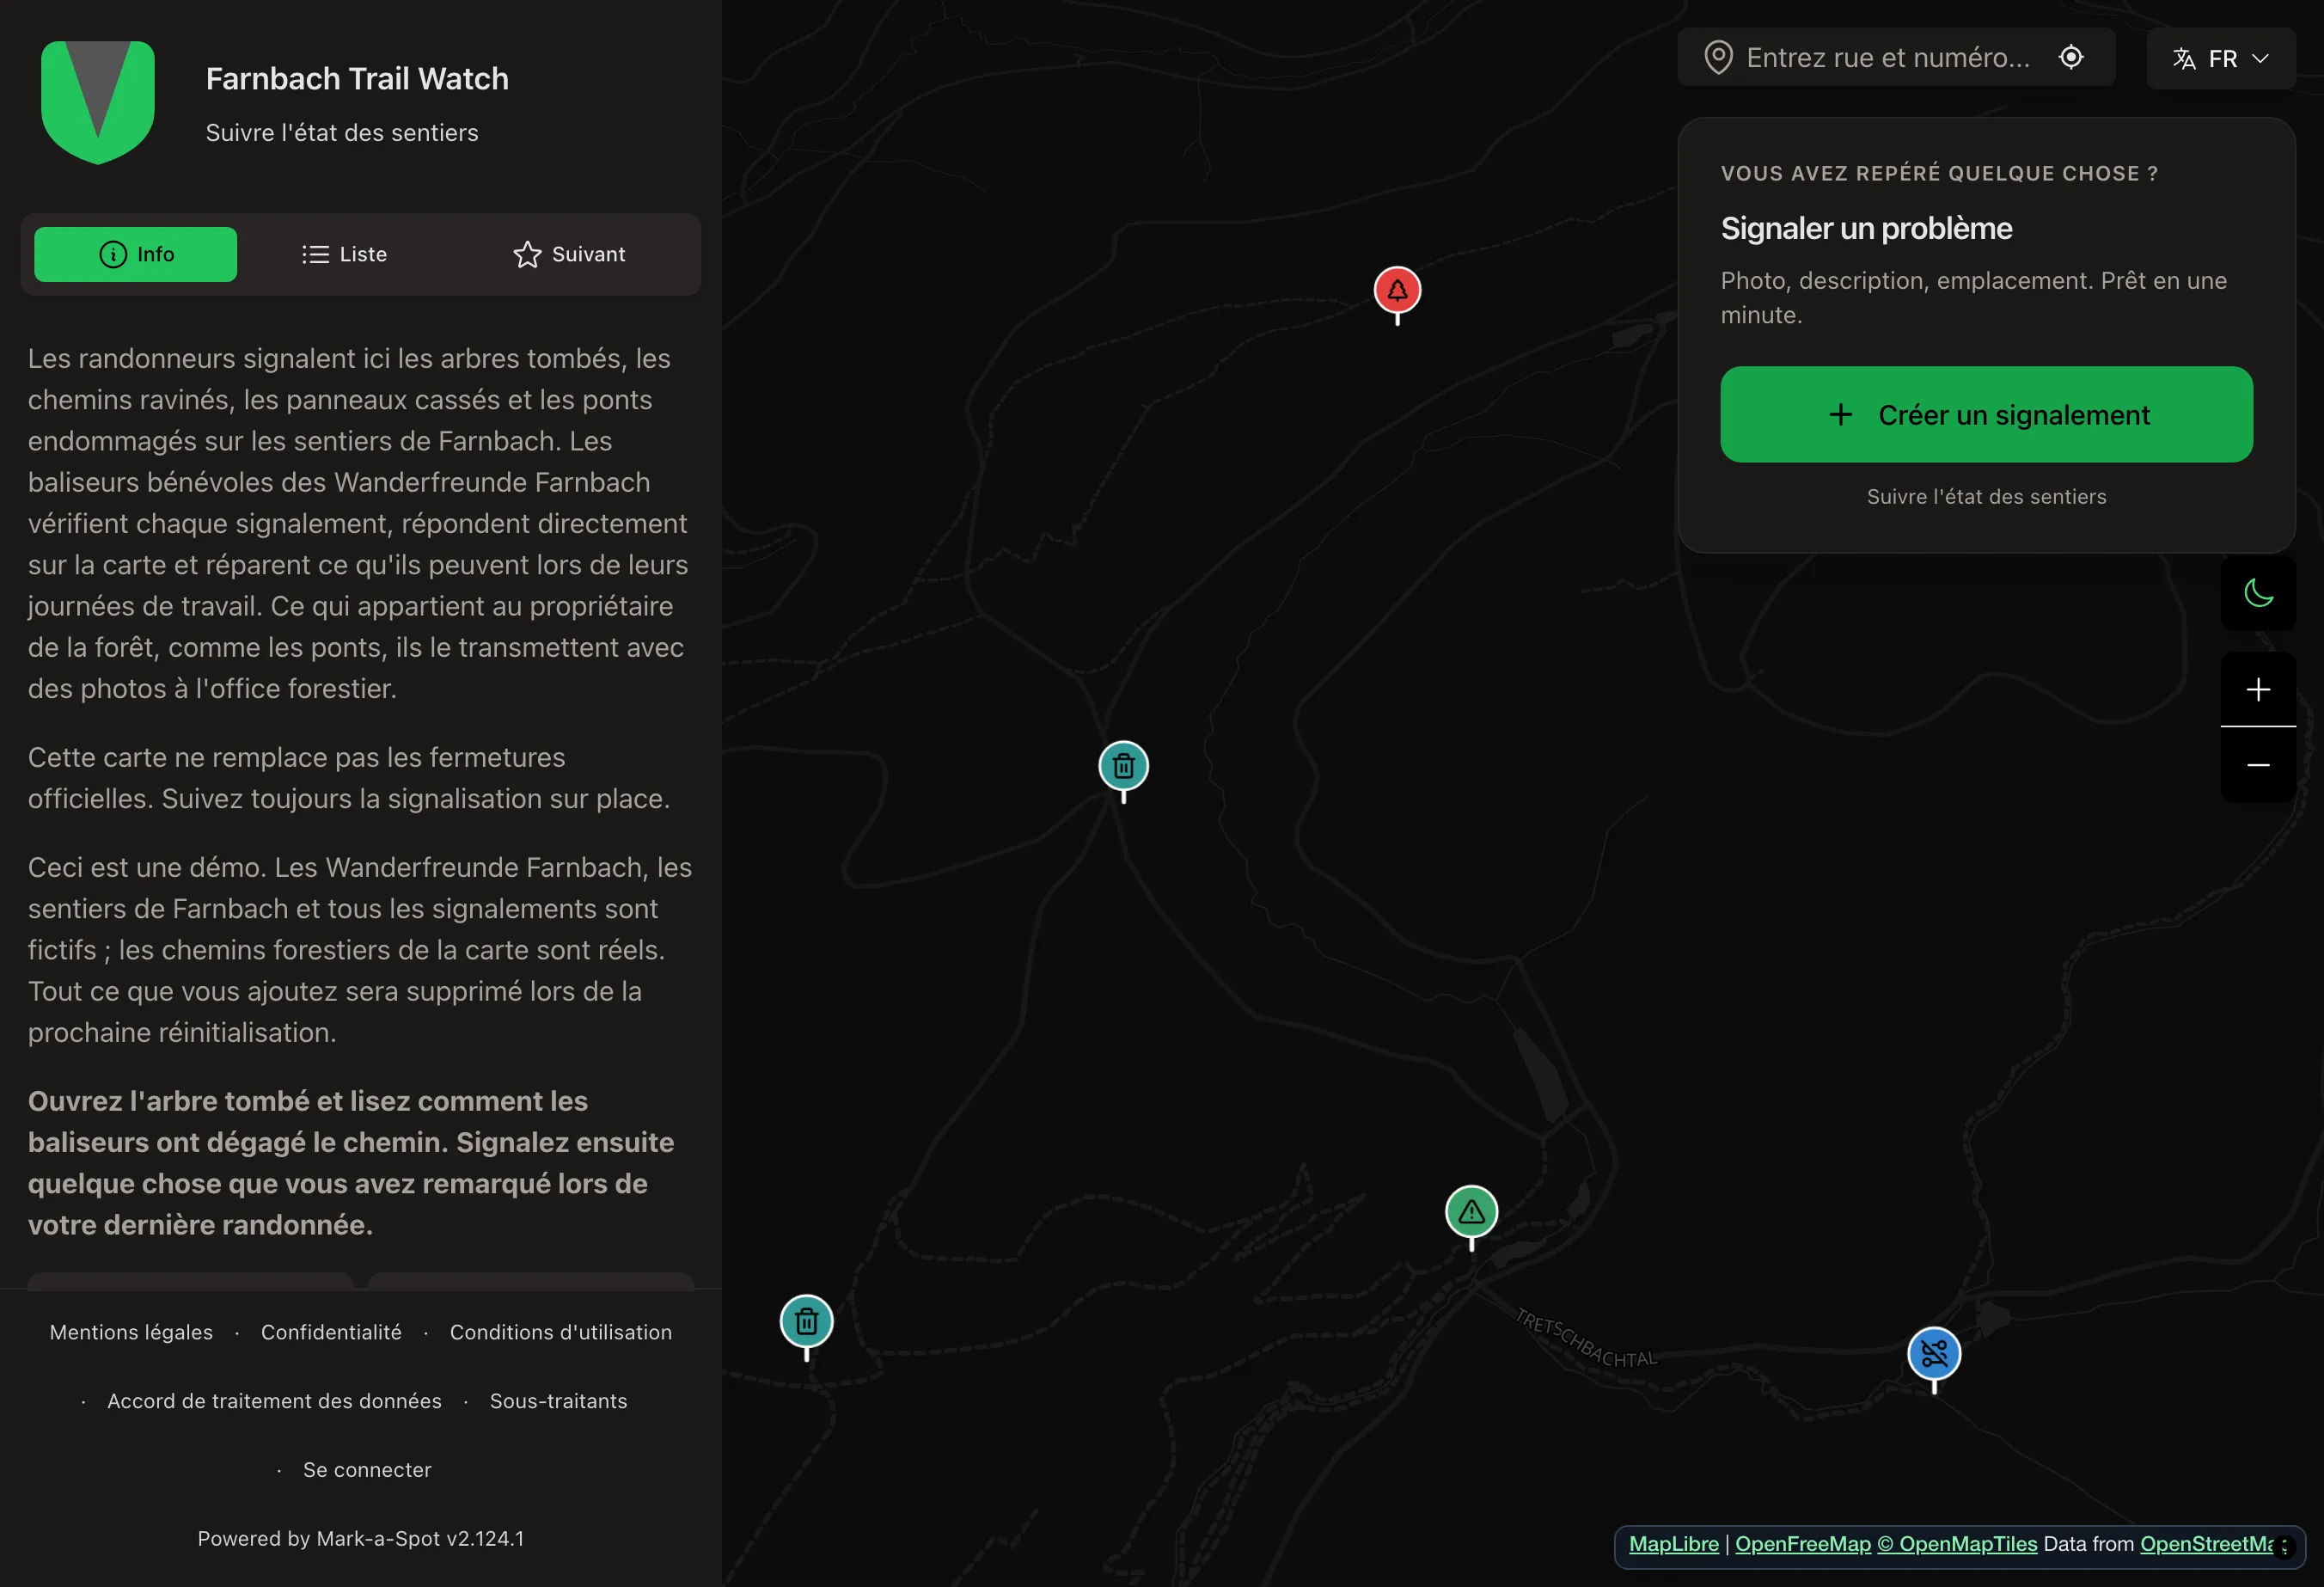The width and height of the screenshot is (2324, 1587).
Task: Open the blue bridge marker on the map
Action: (x=1933, y=1354)
